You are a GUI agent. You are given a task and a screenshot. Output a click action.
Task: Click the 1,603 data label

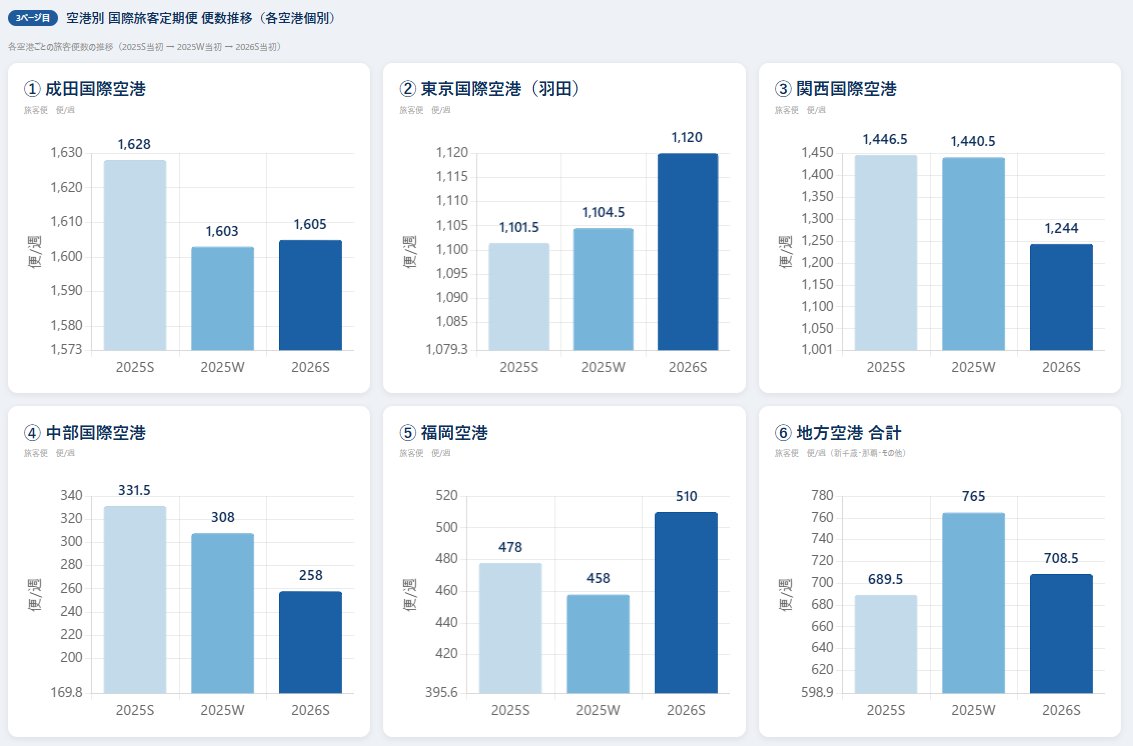coord(222,231)
